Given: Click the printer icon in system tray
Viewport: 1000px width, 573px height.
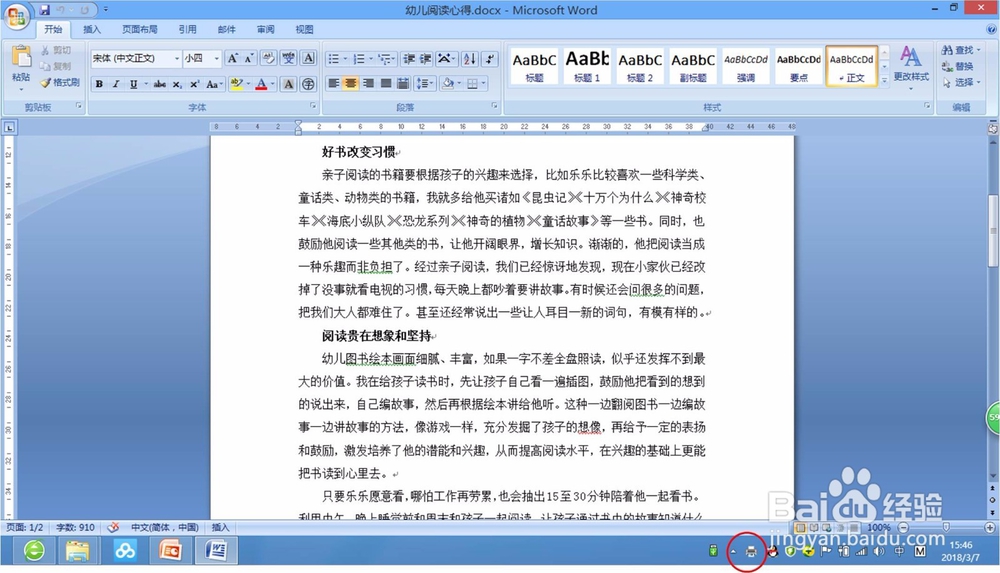Looking at the screenshot, I should click(x=751, y=551).
